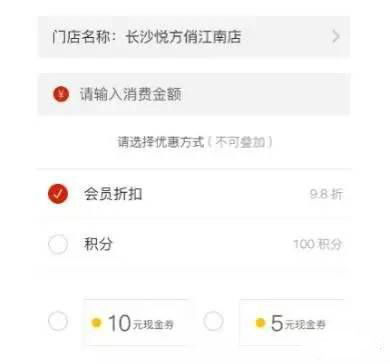Click the 门店名称 field label
390x364 pixels.
pyautogui.click(x=81, y=37)
